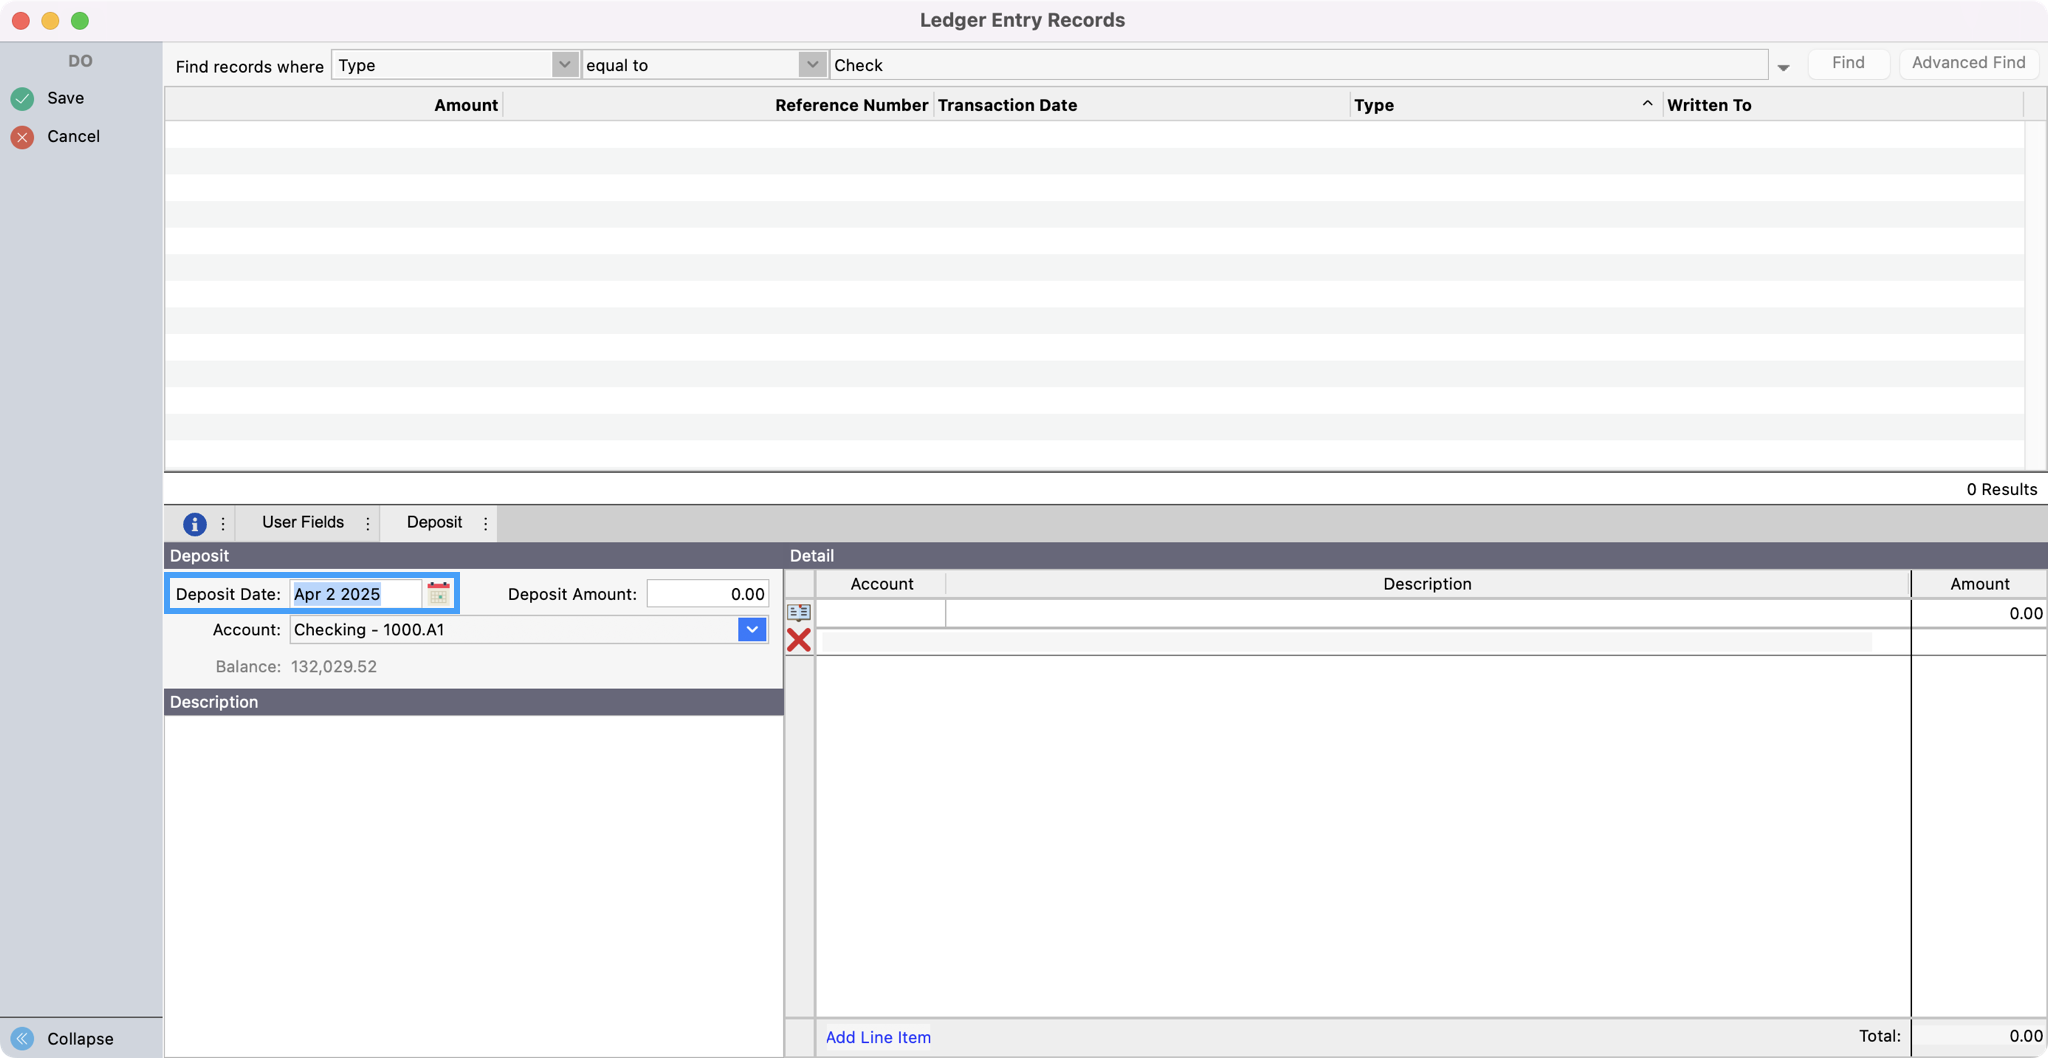
Task: Delete line item with red X
Action: pyautogui.click(x=799, y=641)
